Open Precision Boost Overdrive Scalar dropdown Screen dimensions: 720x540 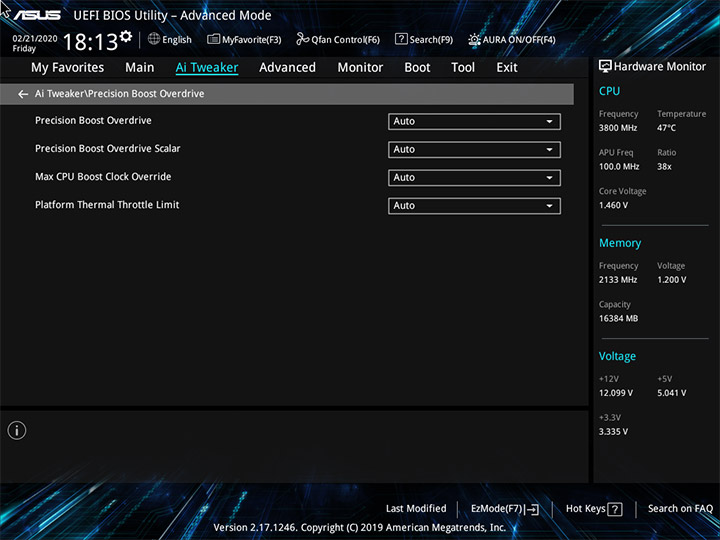[474, 150]
